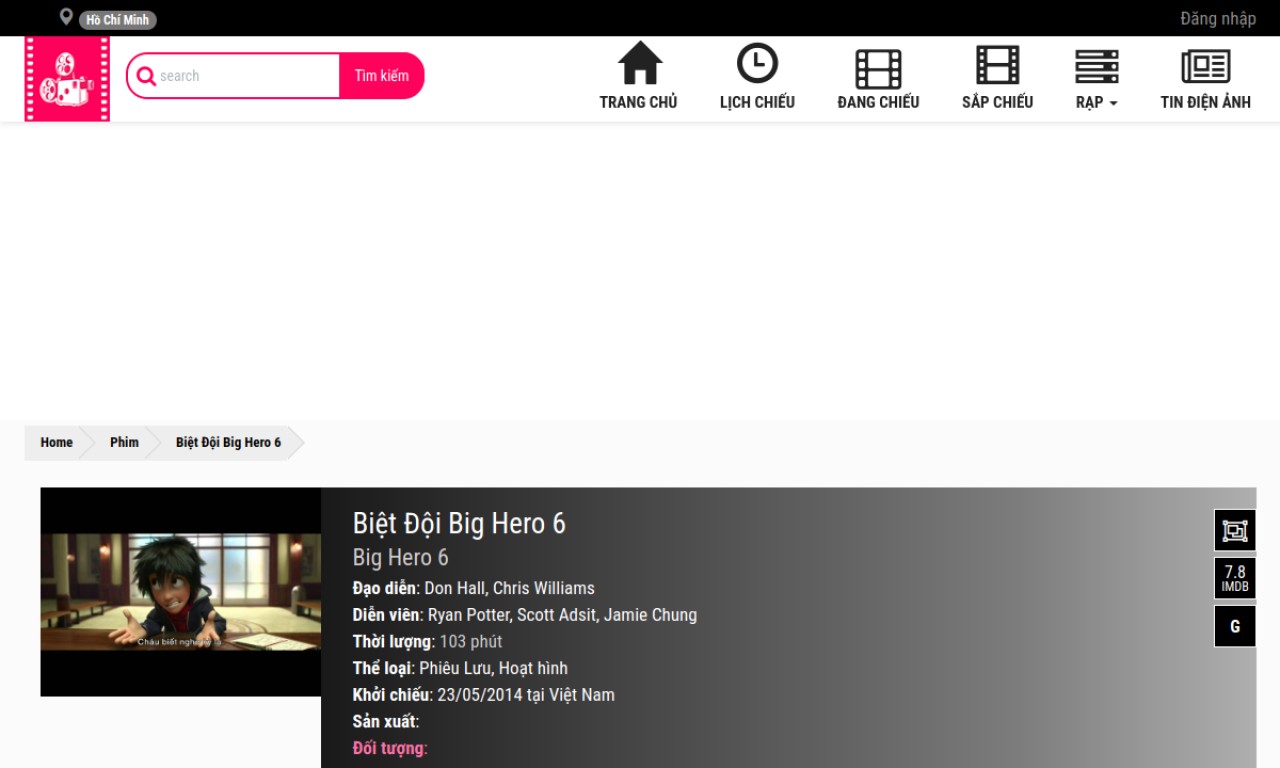Screen dimensions: 1280x768
Task: Open the TRANG CHỦ menu label
Action: (638, 102)
